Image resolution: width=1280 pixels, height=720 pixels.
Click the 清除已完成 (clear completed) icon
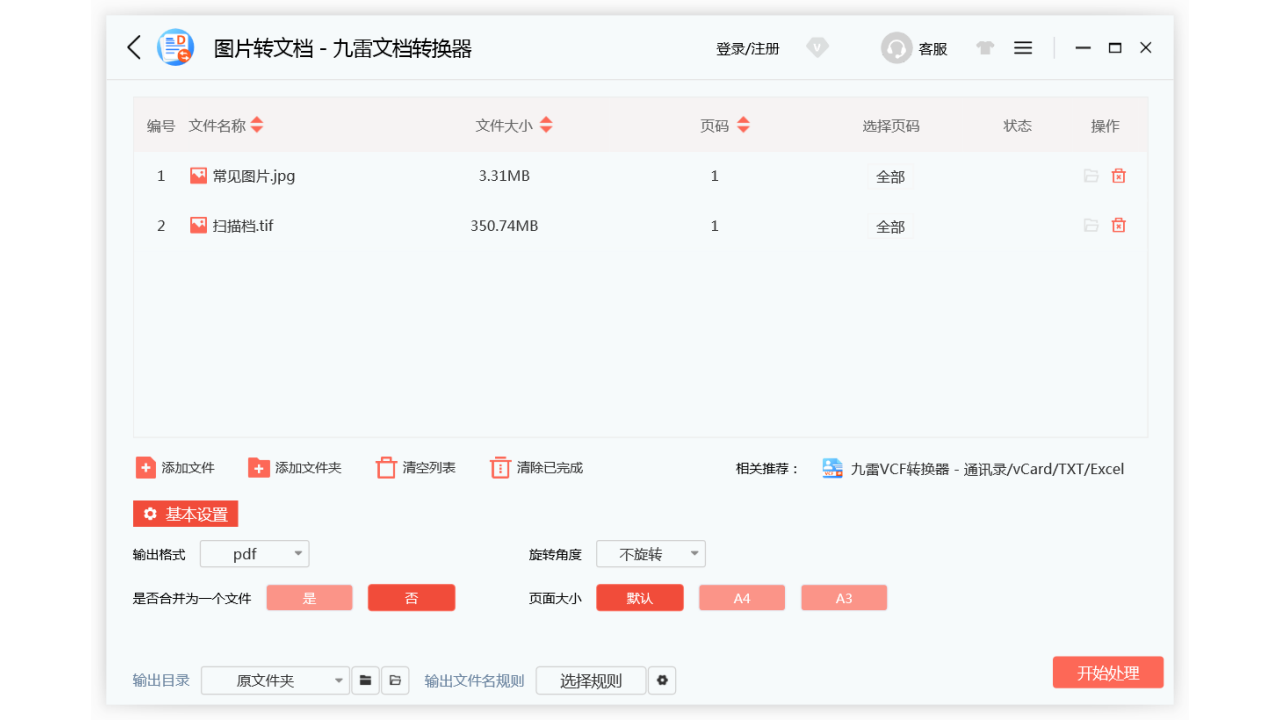[x=500, y=467]
